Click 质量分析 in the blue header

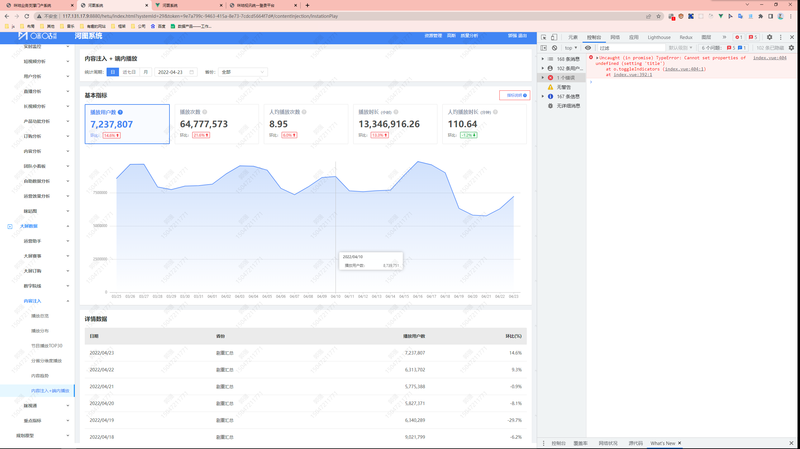[469, 36]
